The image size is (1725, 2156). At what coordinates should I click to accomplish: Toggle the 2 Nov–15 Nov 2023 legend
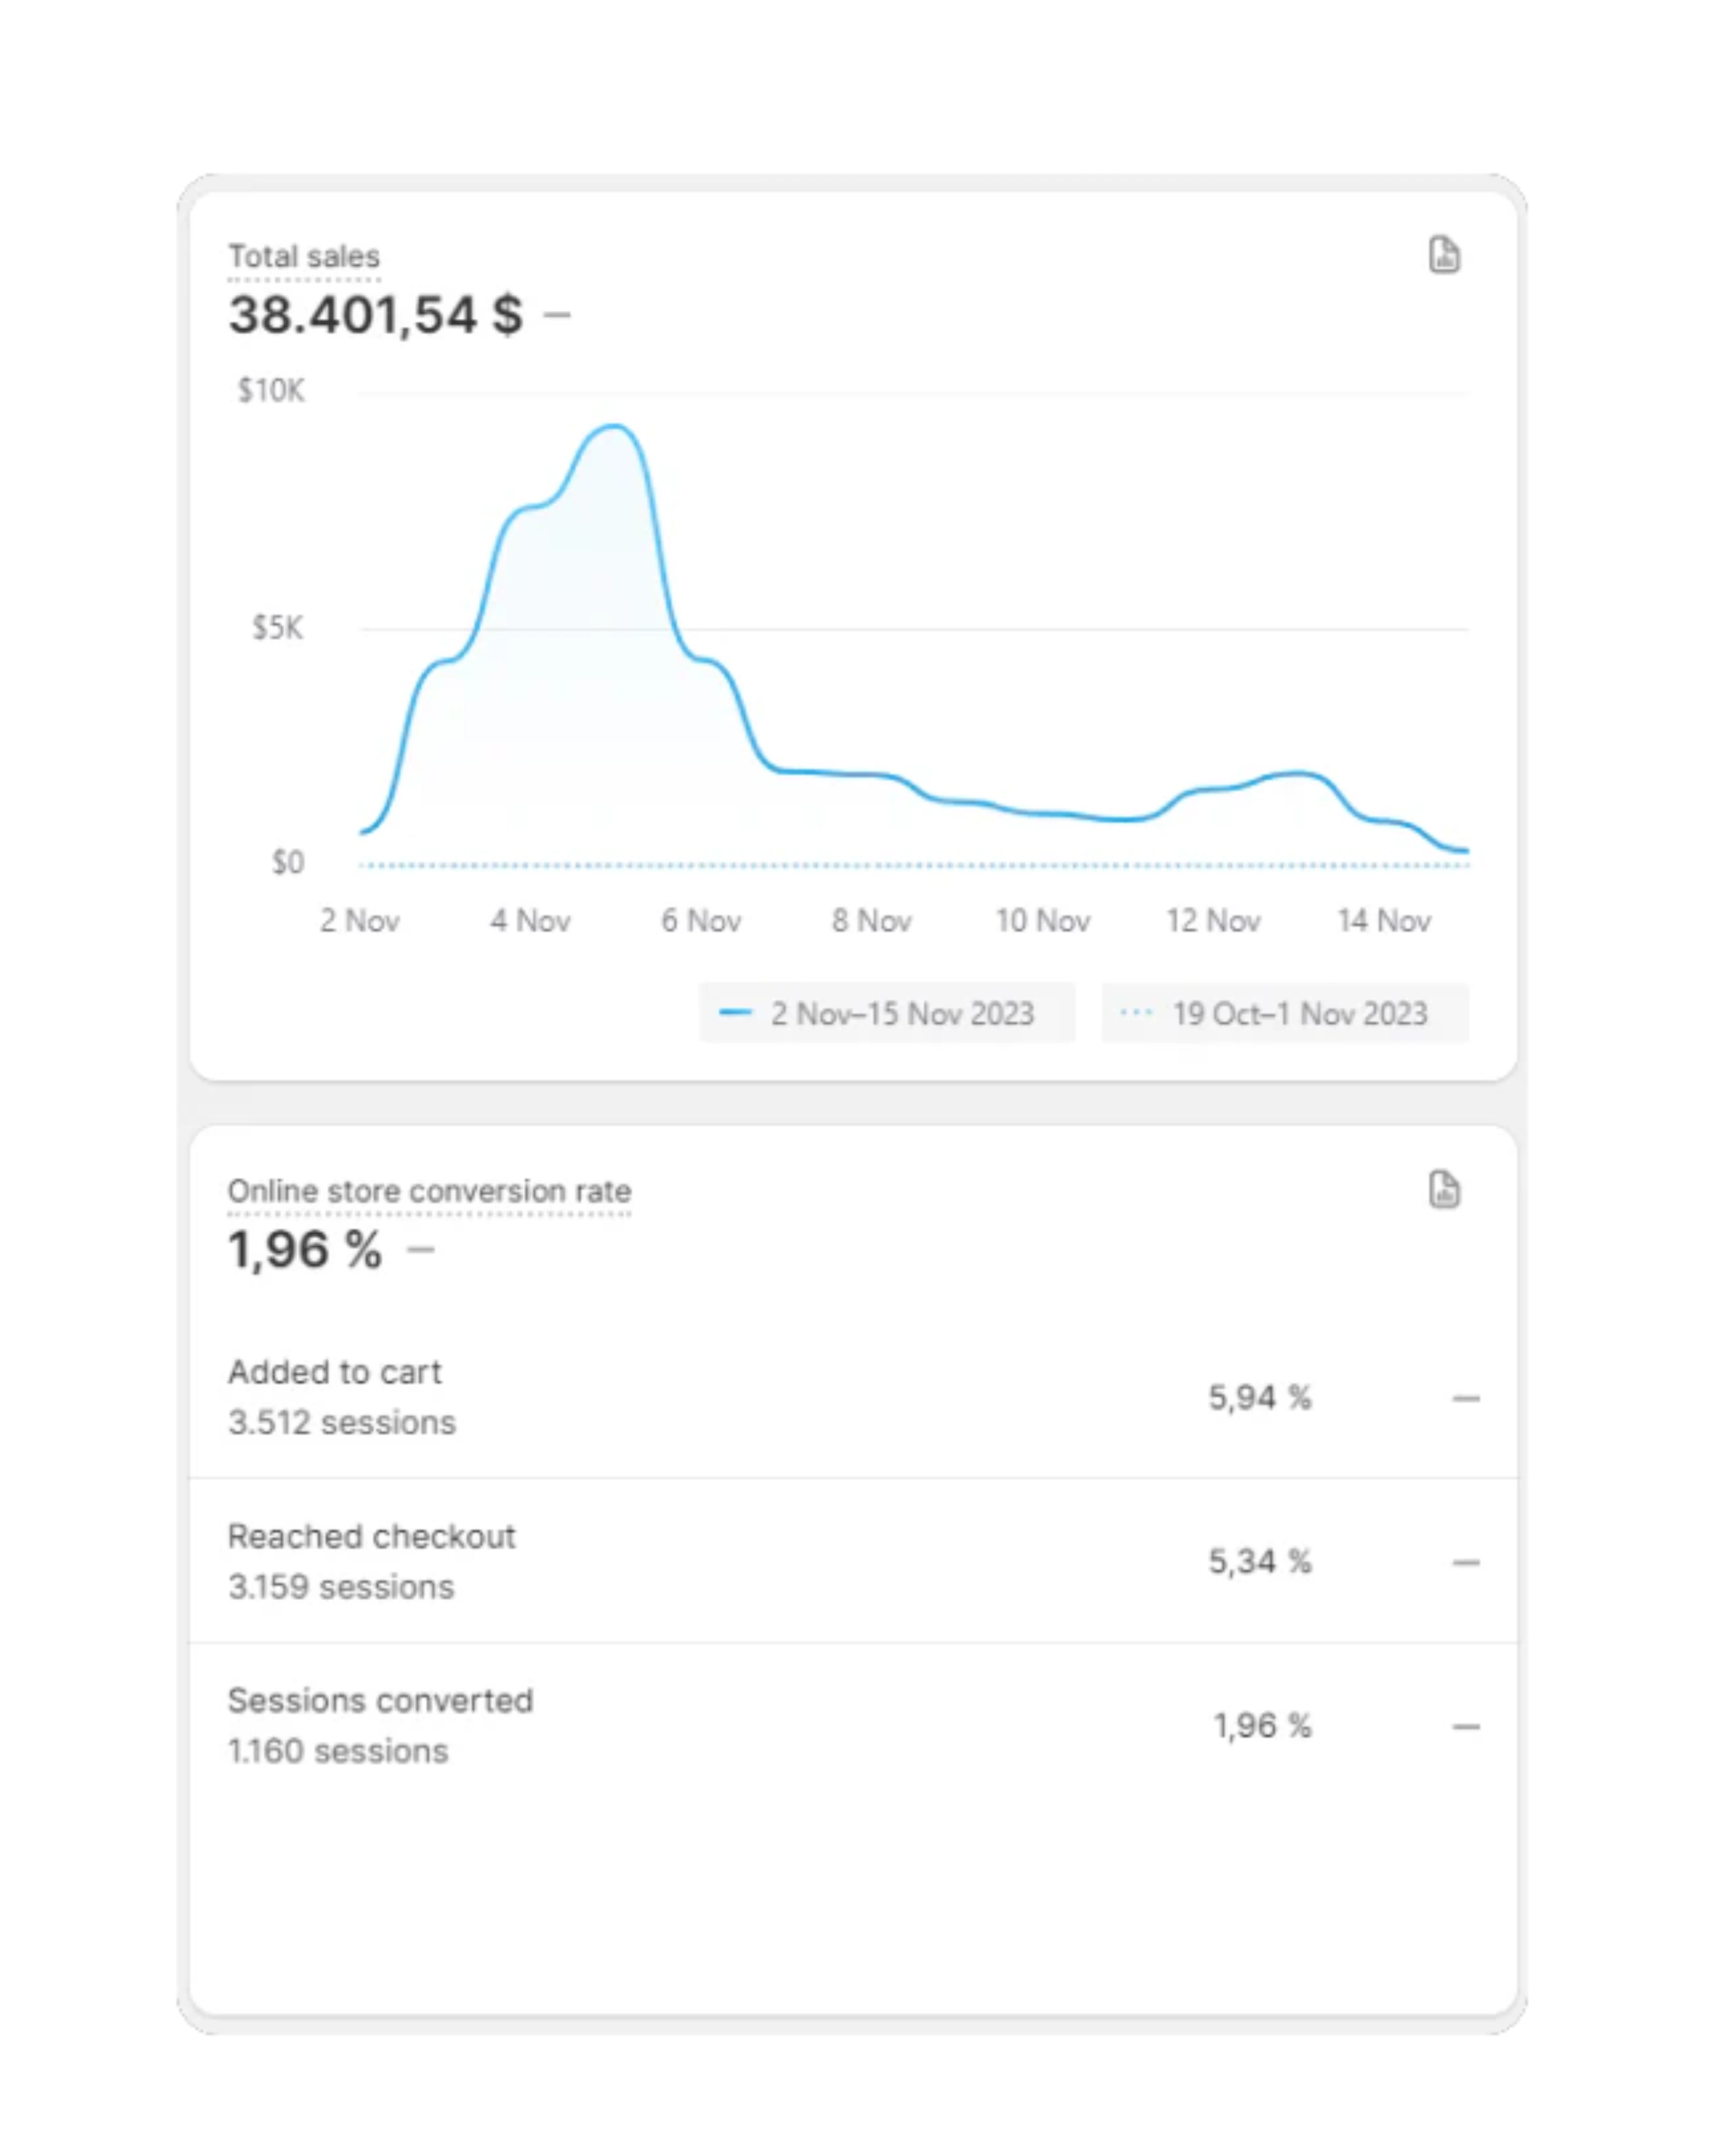pyautogui.click(x=886, y=1013)
